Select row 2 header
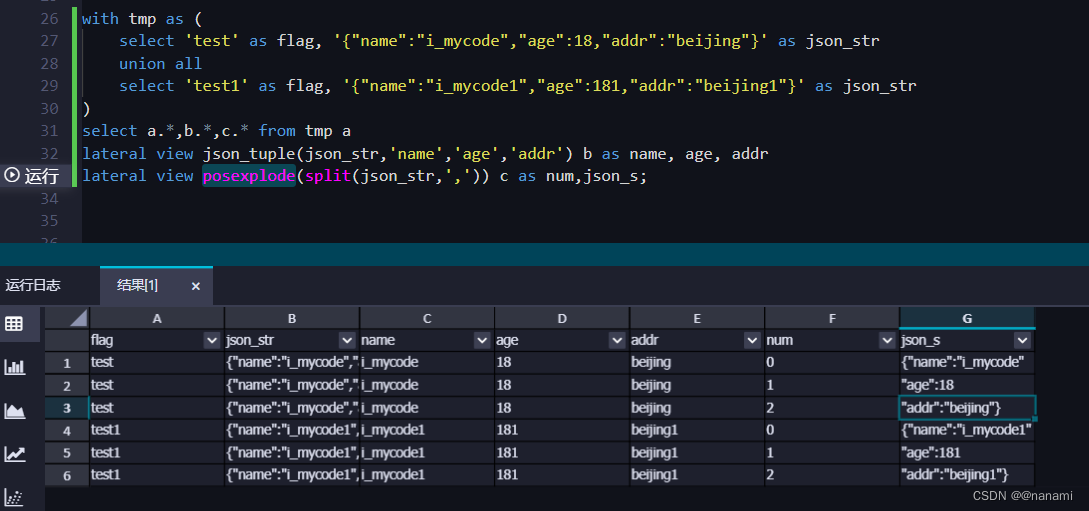Screen dimensions: 1089x511 pyautogui.click(x=67, y=385)
